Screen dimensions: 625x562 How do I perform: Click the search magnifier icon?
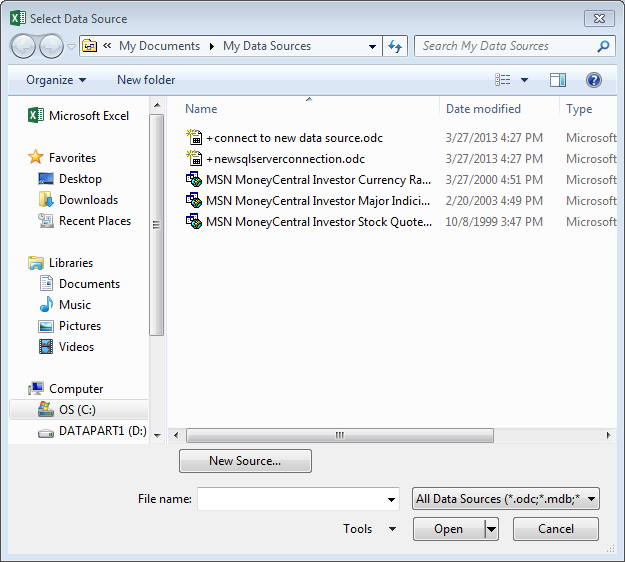click(603, 46)
